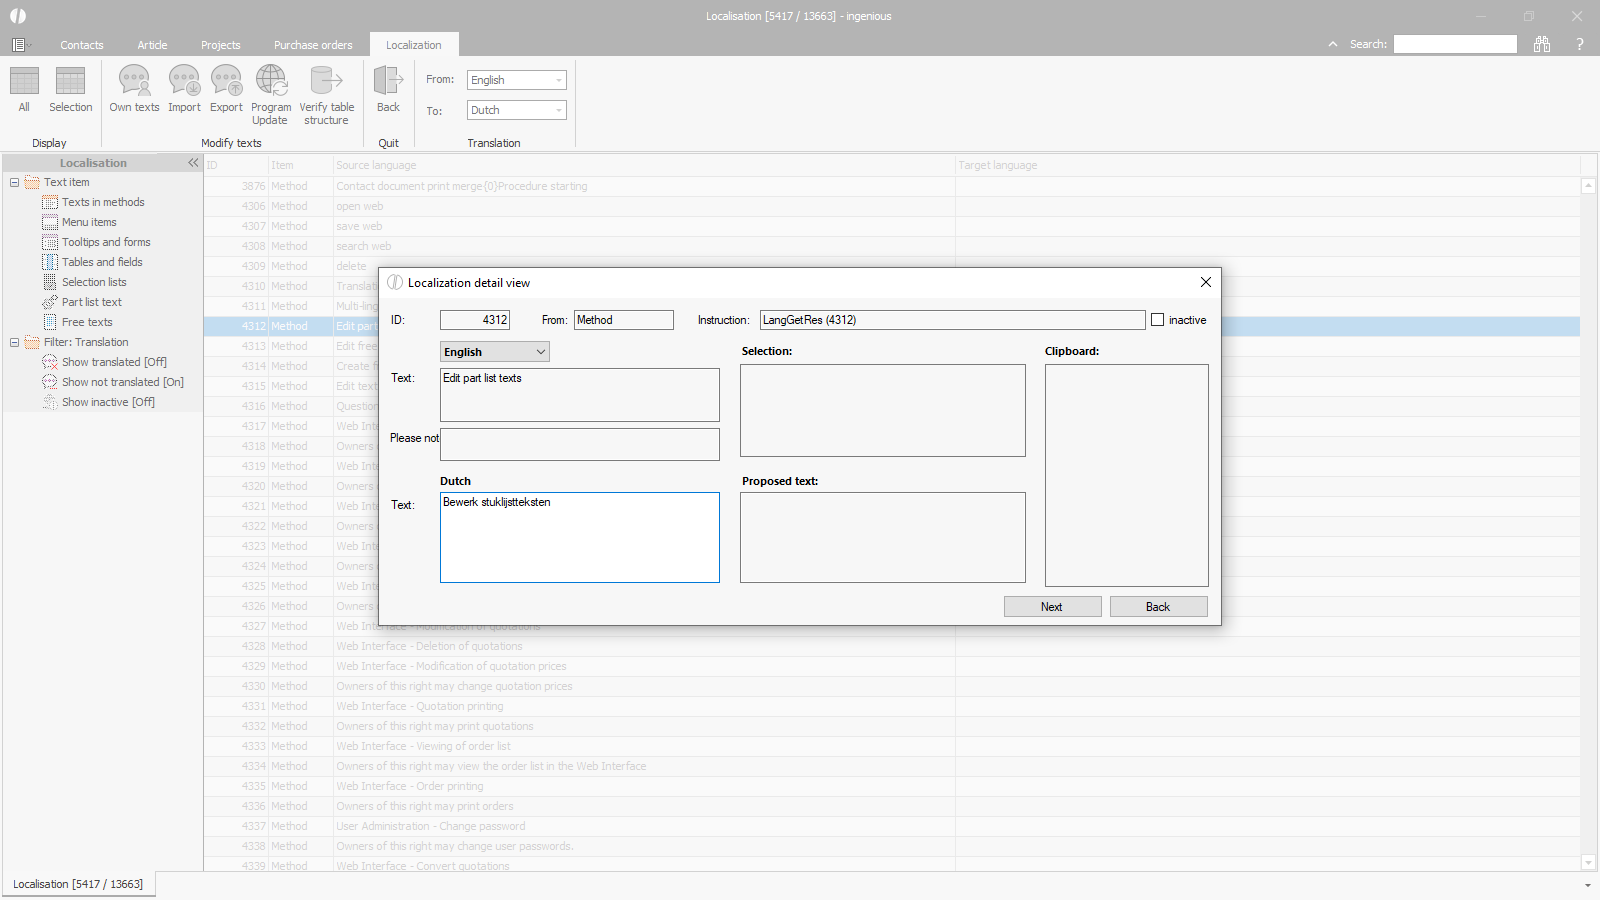Click the Export texts icon
Image resolution: width=1600 pixels, height=900 pixels.
pyautogui.click(x=226, y=81)
